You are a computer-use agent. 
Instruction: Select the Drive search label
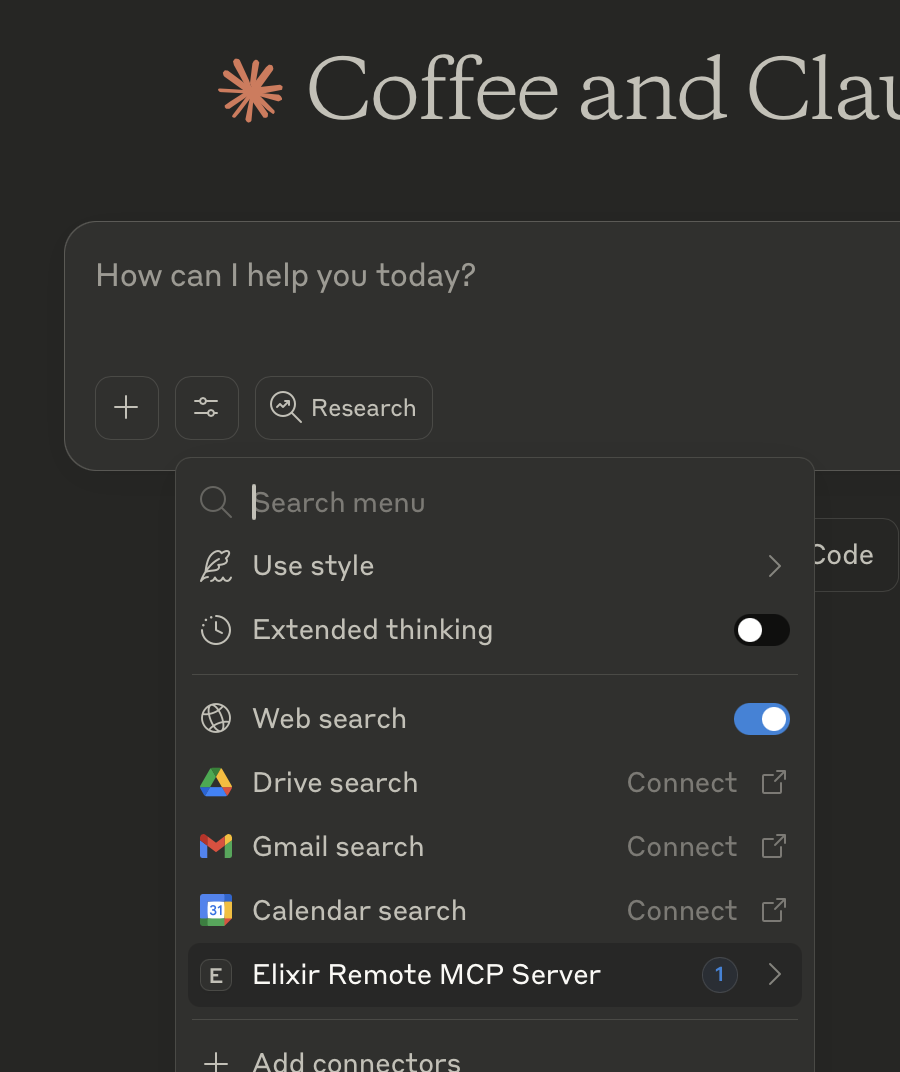(x=335, y=783)
